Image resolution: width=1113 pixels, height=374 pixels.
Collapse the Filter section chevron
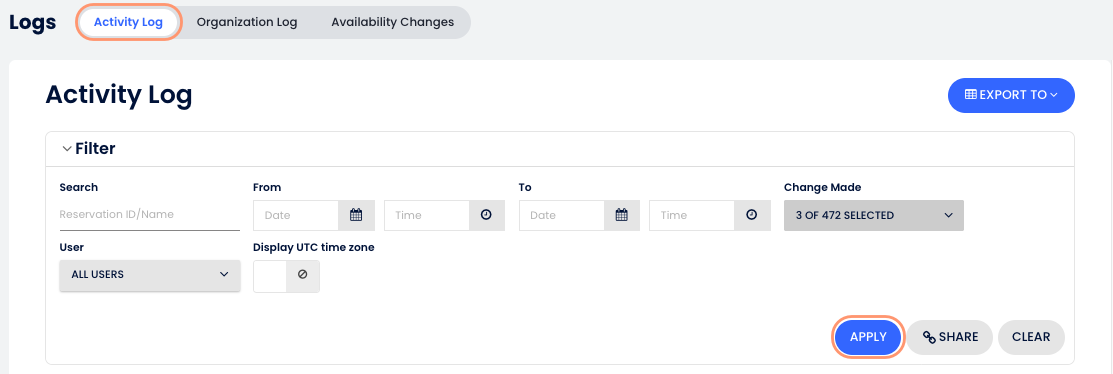67,149
